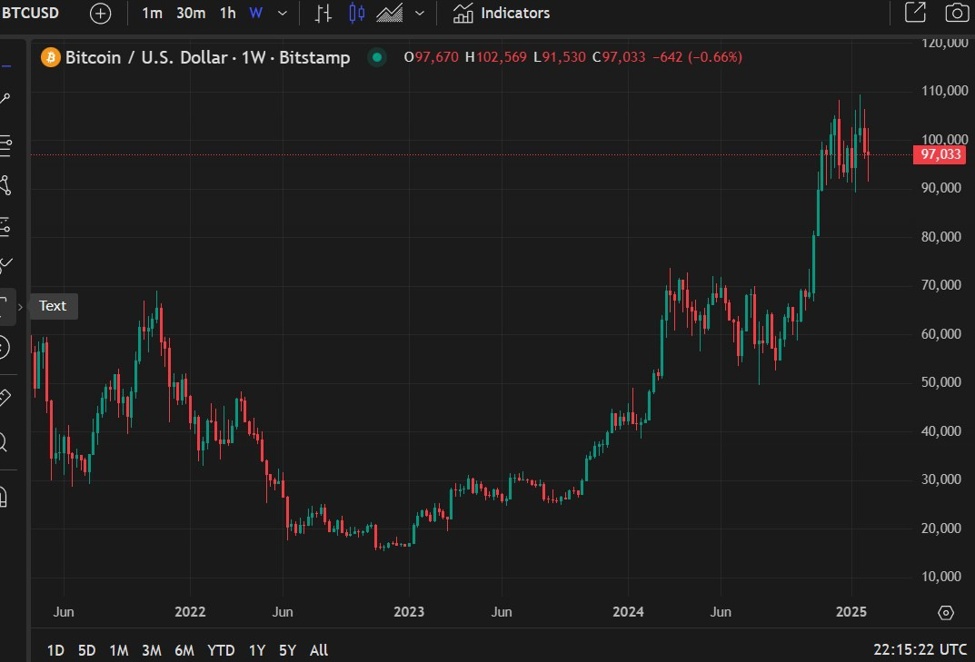Screen dimensions: 975x662
Task: Select the area chart style icon
Action: 390,13
